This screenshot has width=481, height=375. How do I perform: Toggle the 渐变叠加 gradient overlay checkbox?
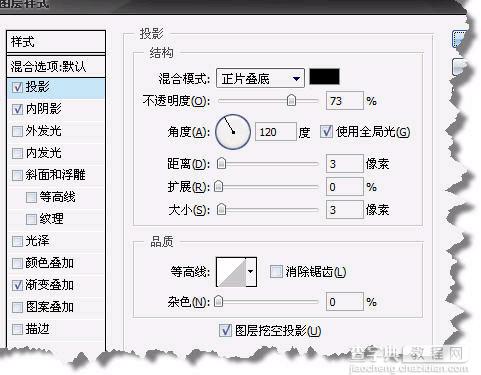click(x=17, y=285)
